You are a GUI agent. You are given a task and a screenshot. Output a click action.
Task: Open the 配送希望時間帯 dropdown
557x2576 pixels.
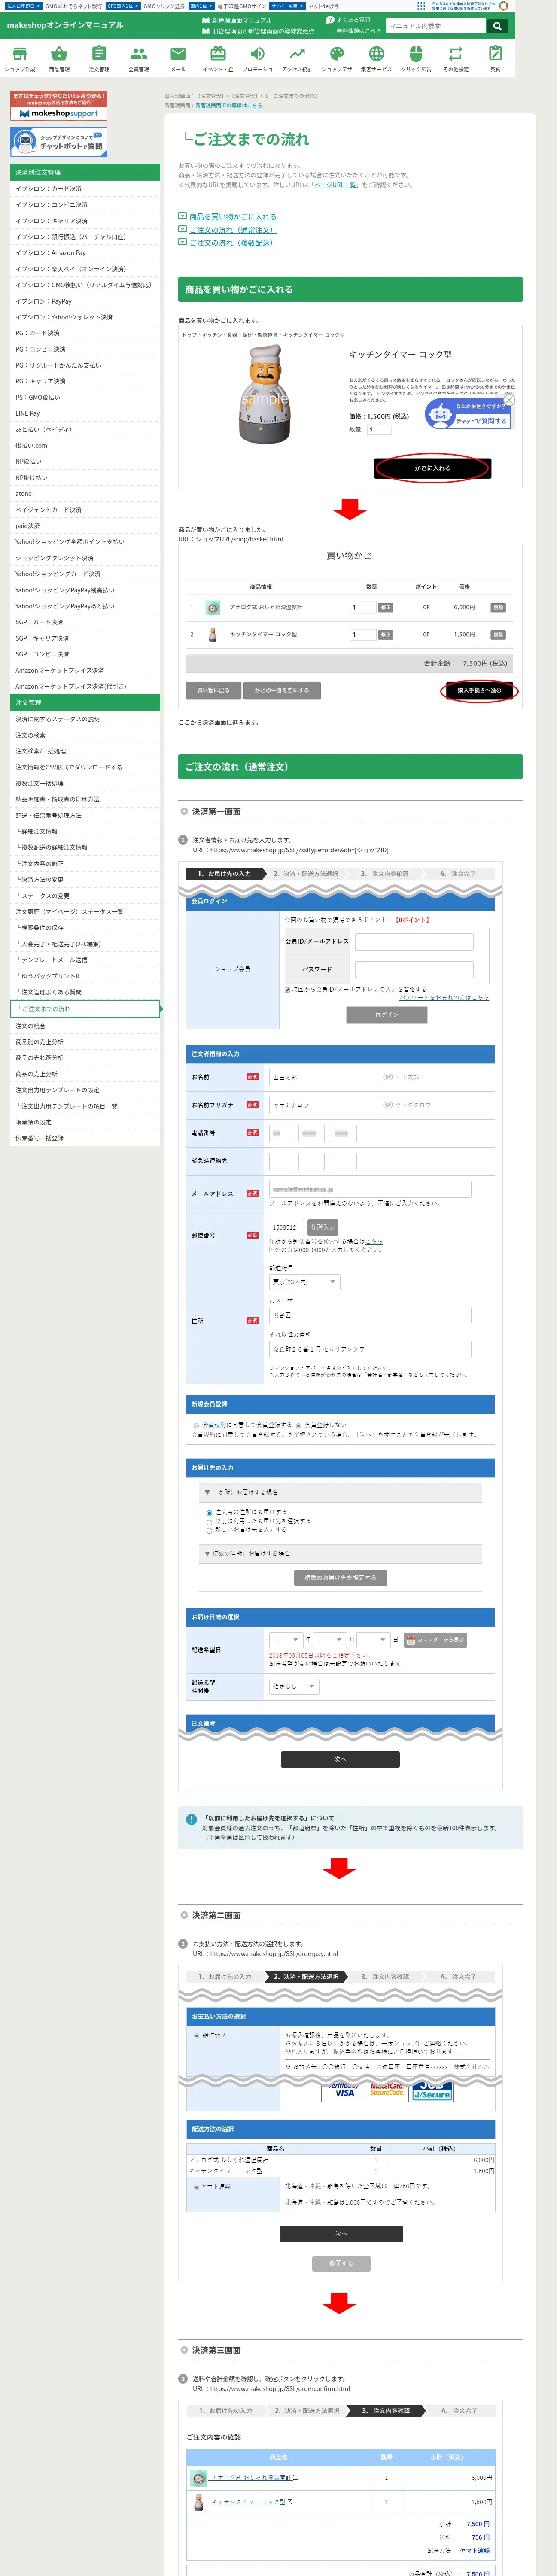coord(294,1686)
